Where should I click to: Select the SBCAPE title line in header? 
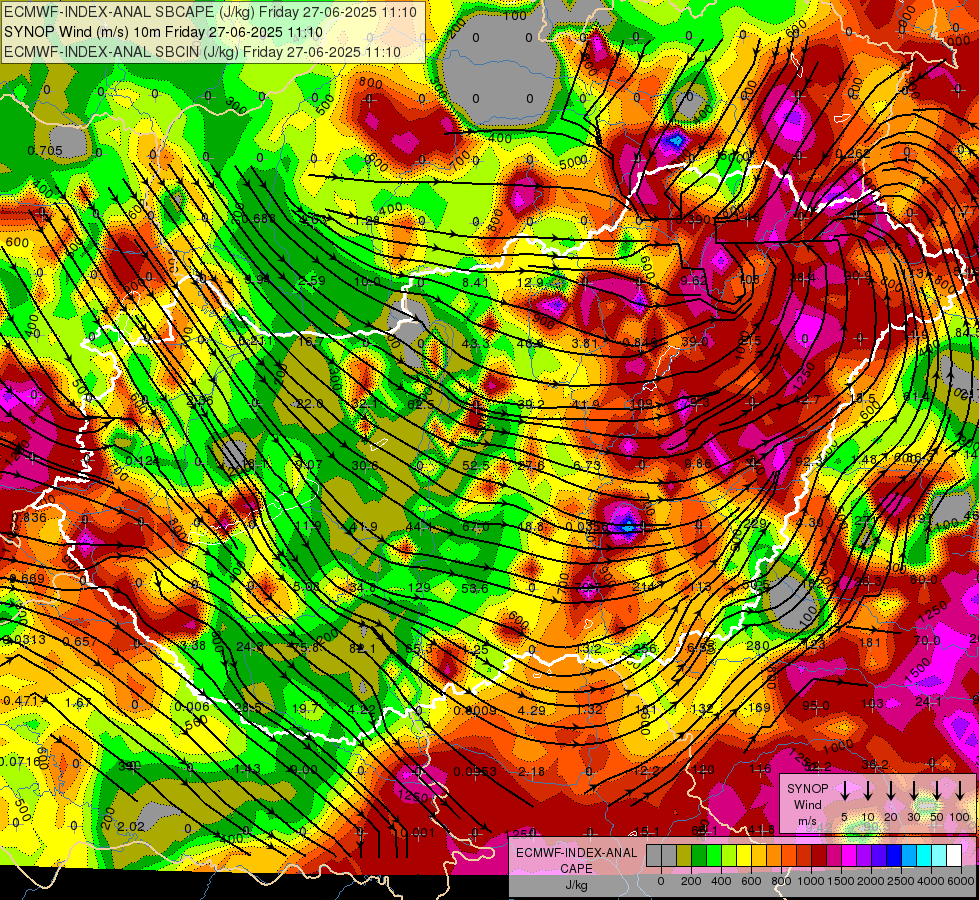(x=210, y=12)
